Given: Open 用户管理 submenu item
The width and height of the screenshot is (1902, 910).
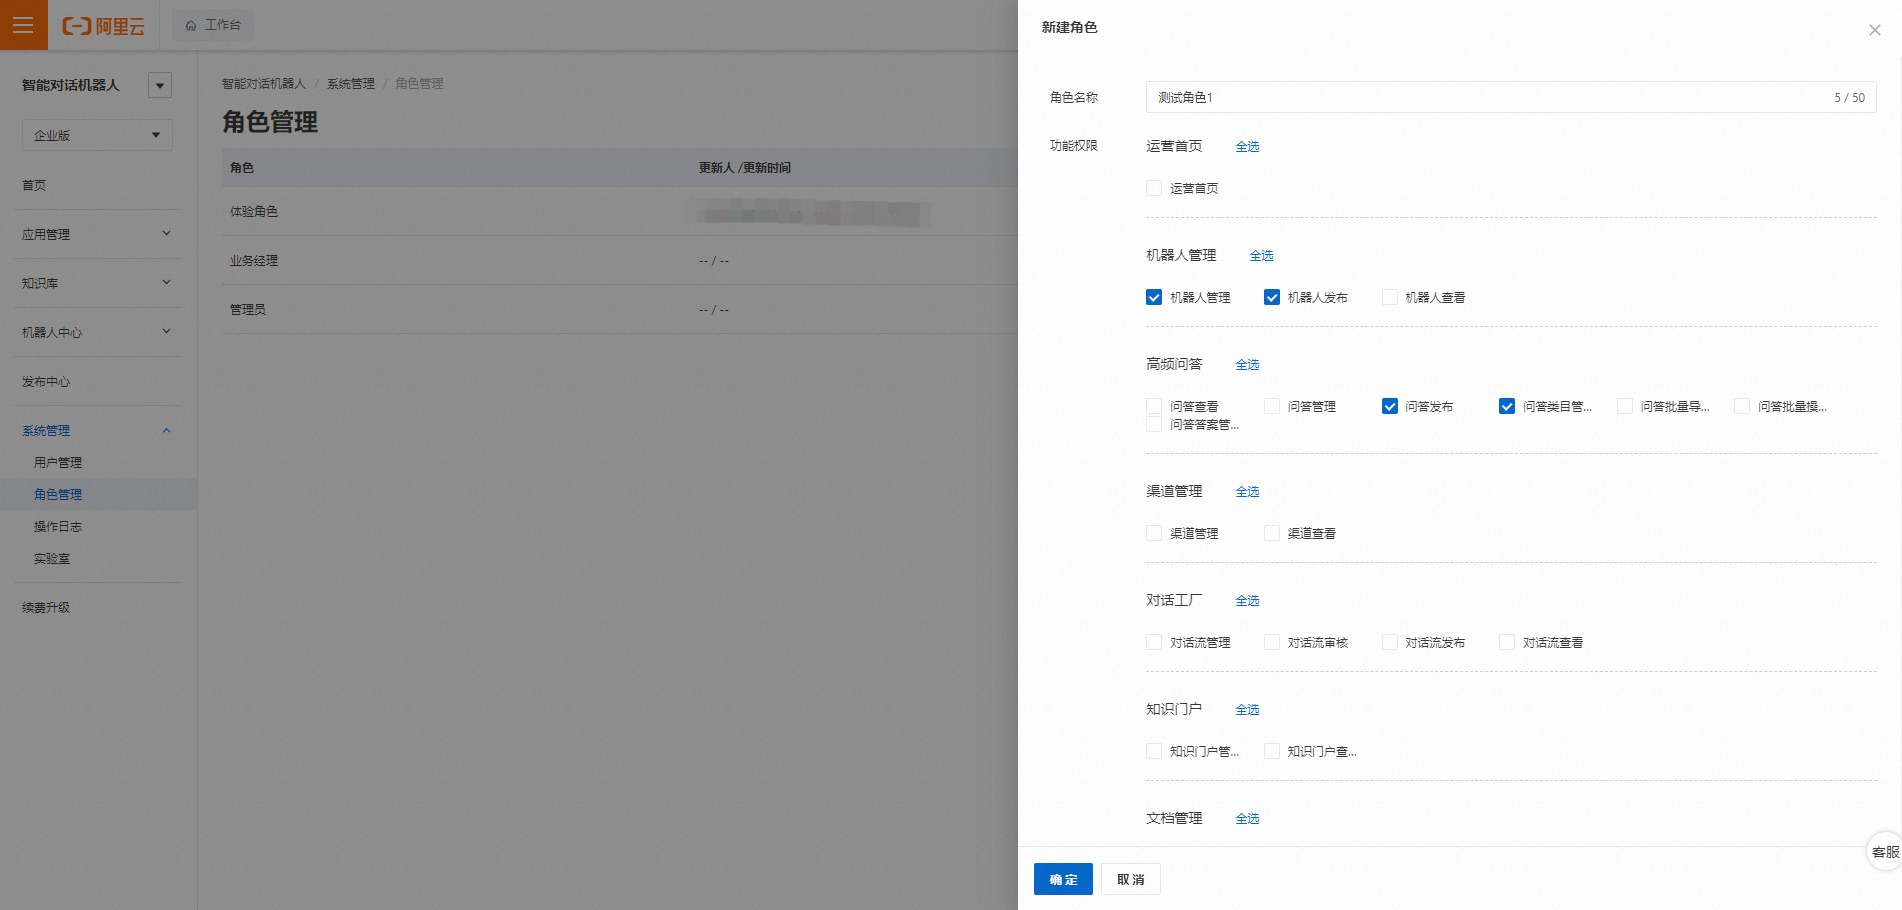Looking at the screenshot, I should [58, 462].
